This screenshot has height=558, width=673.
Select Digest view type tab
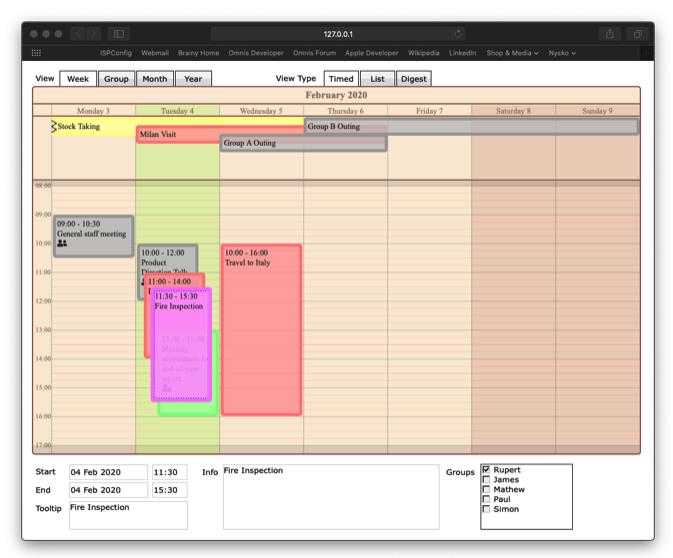[x=414, y=79]
